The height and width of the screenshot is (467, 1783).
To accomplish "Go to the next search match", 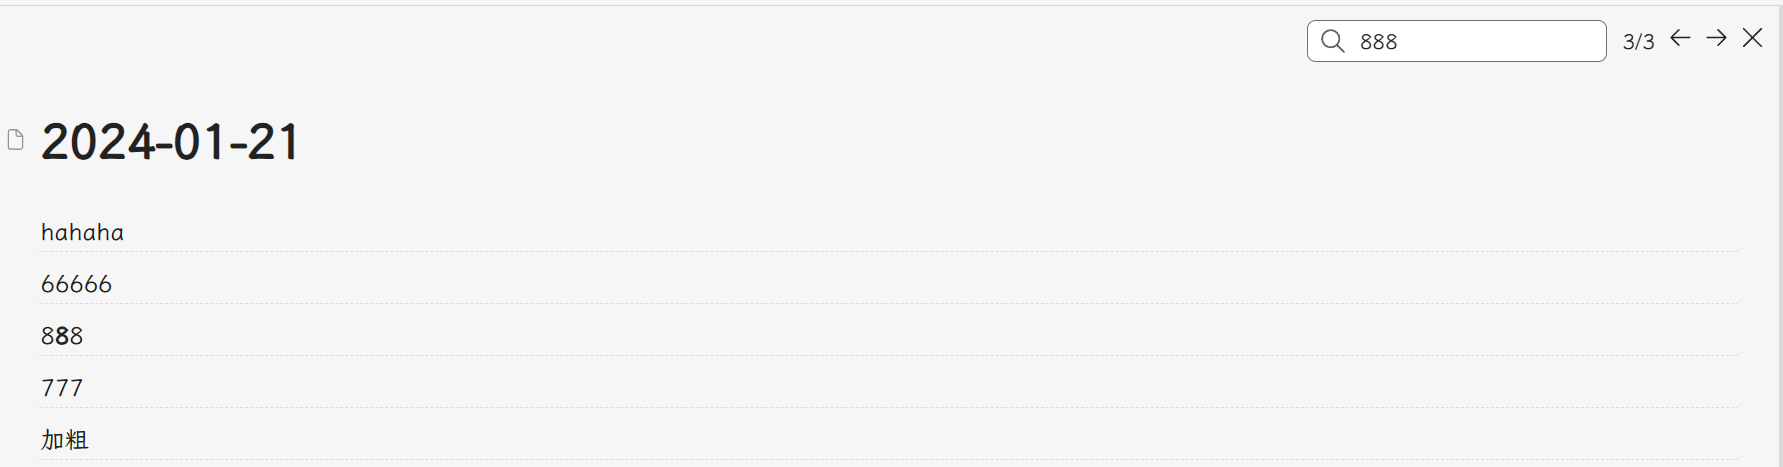I will coord(1716,38).
